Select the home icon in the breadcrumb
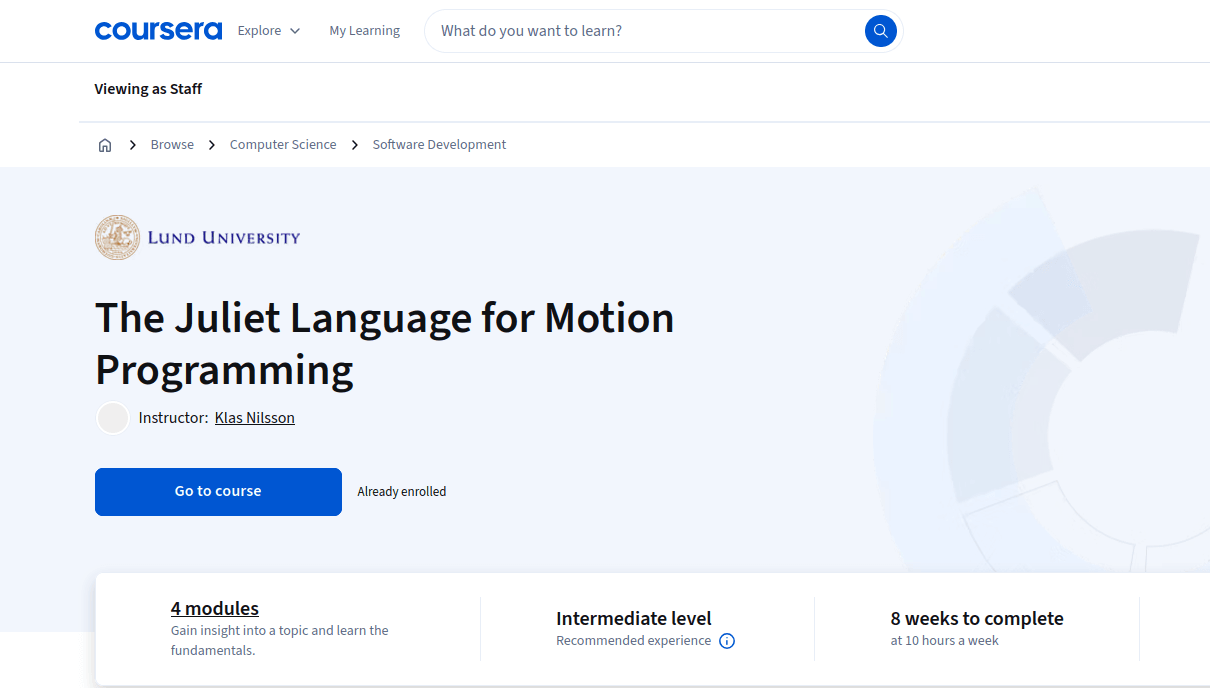The height and width of the screenshot is (688, 1210). tap(104, 144)
